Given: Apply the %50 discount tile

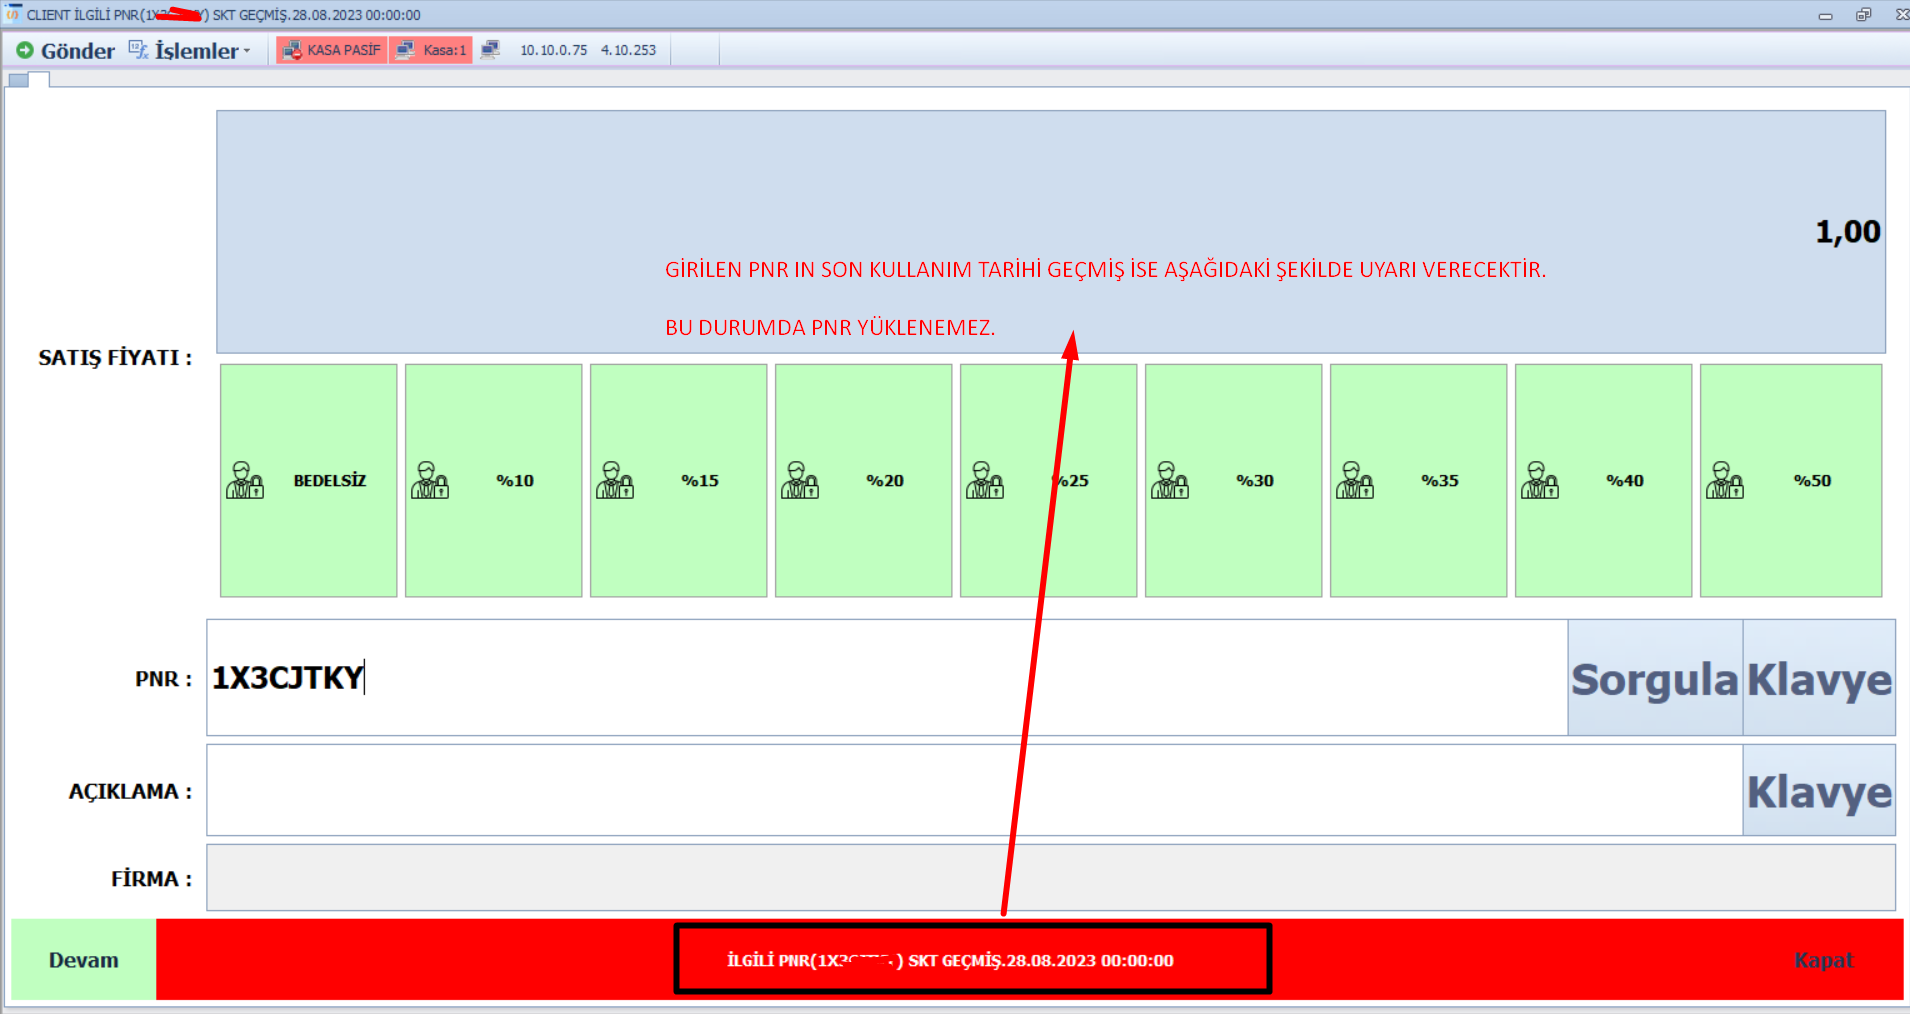Looking at the screenshot, I should tap(1790, 481).
